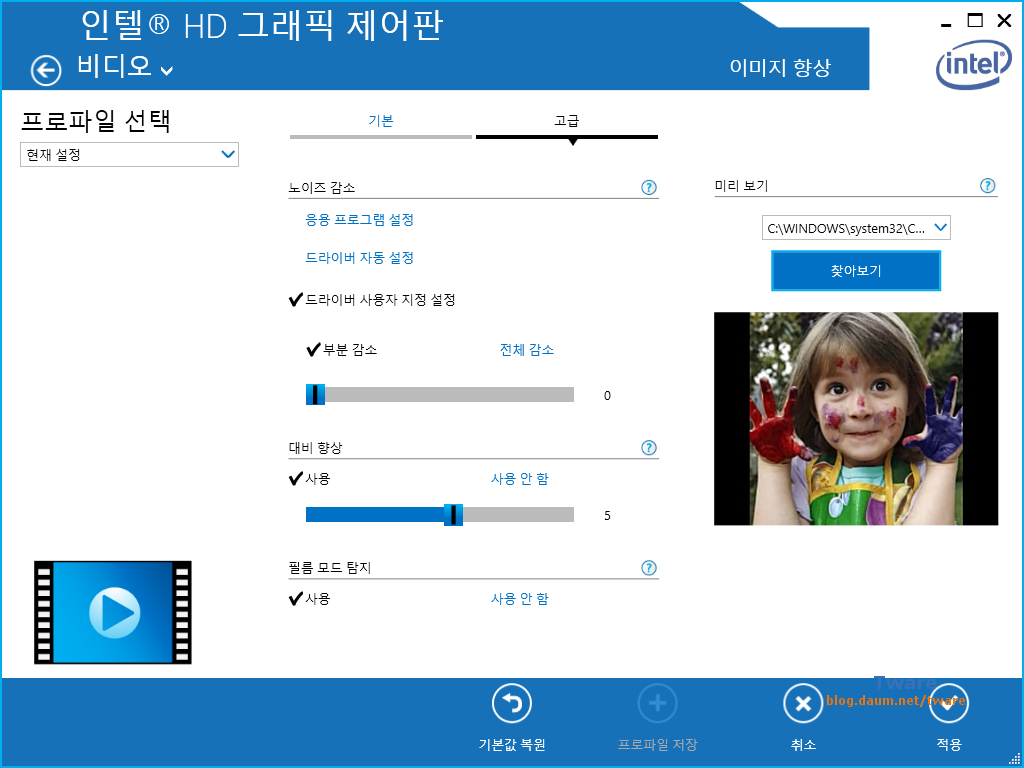Viewport: 1024px width, 768px height.
Task: Select 부분 감소 noise reduction mode
Action: click(x=342, y=349)
